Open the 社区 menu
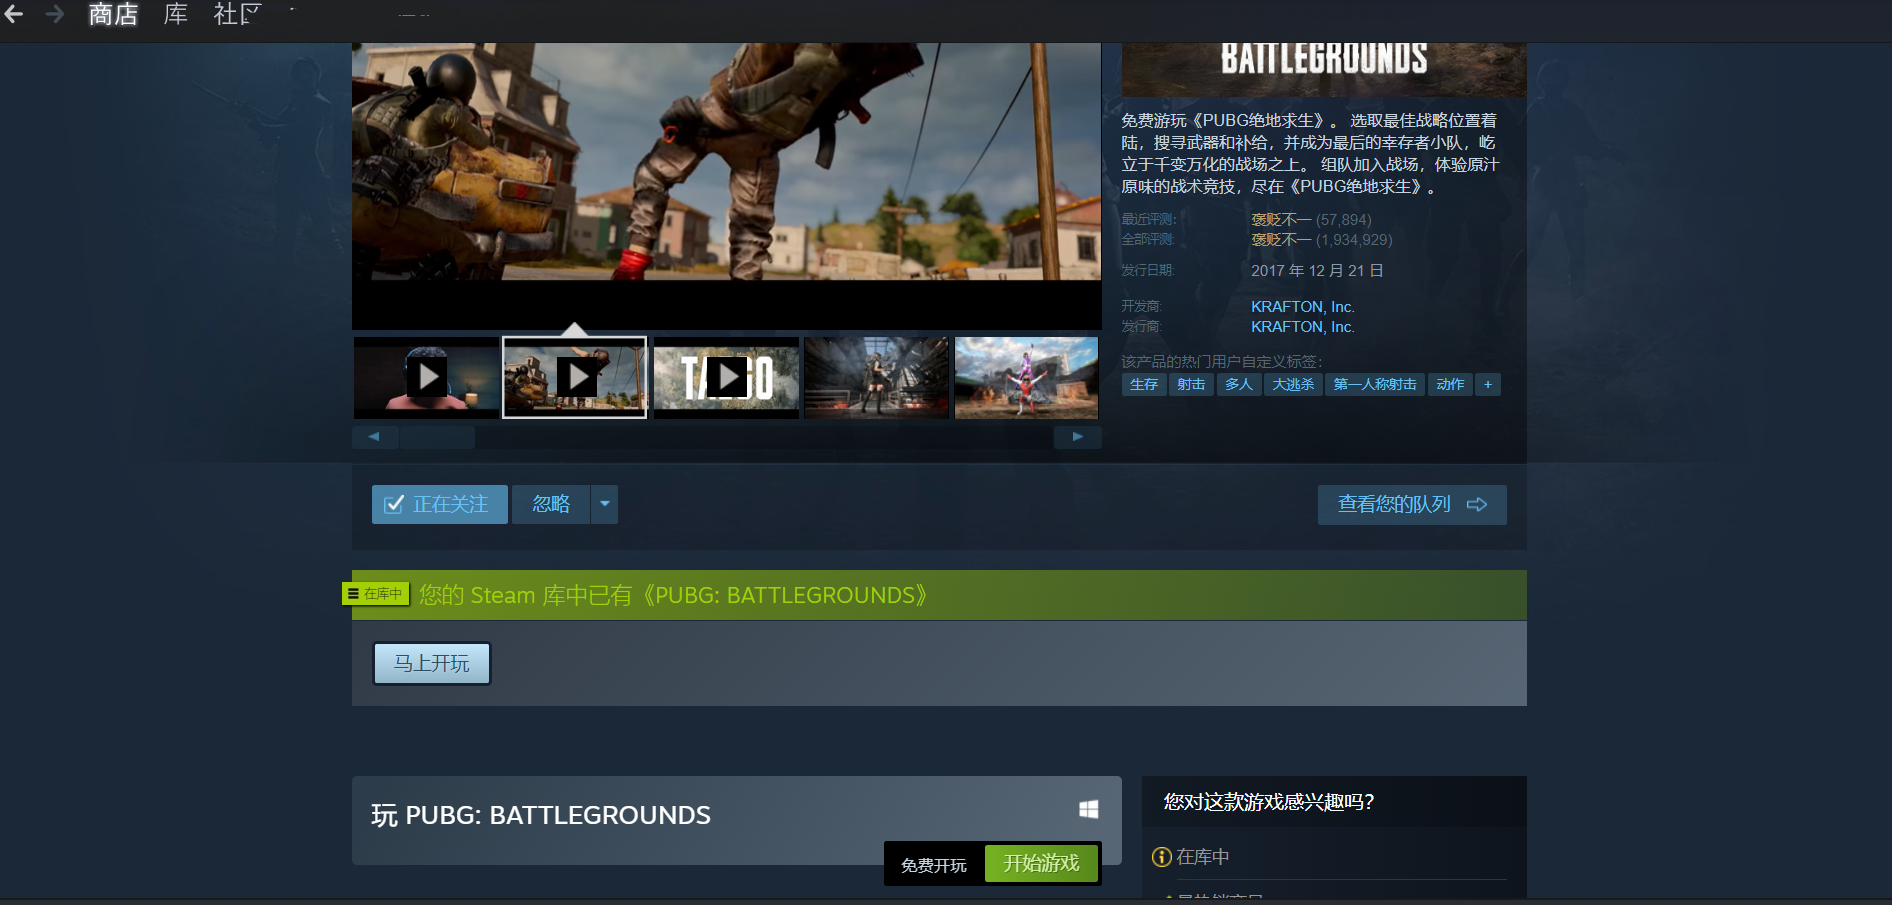This screenshot has height=905, width=1892. 237,14
